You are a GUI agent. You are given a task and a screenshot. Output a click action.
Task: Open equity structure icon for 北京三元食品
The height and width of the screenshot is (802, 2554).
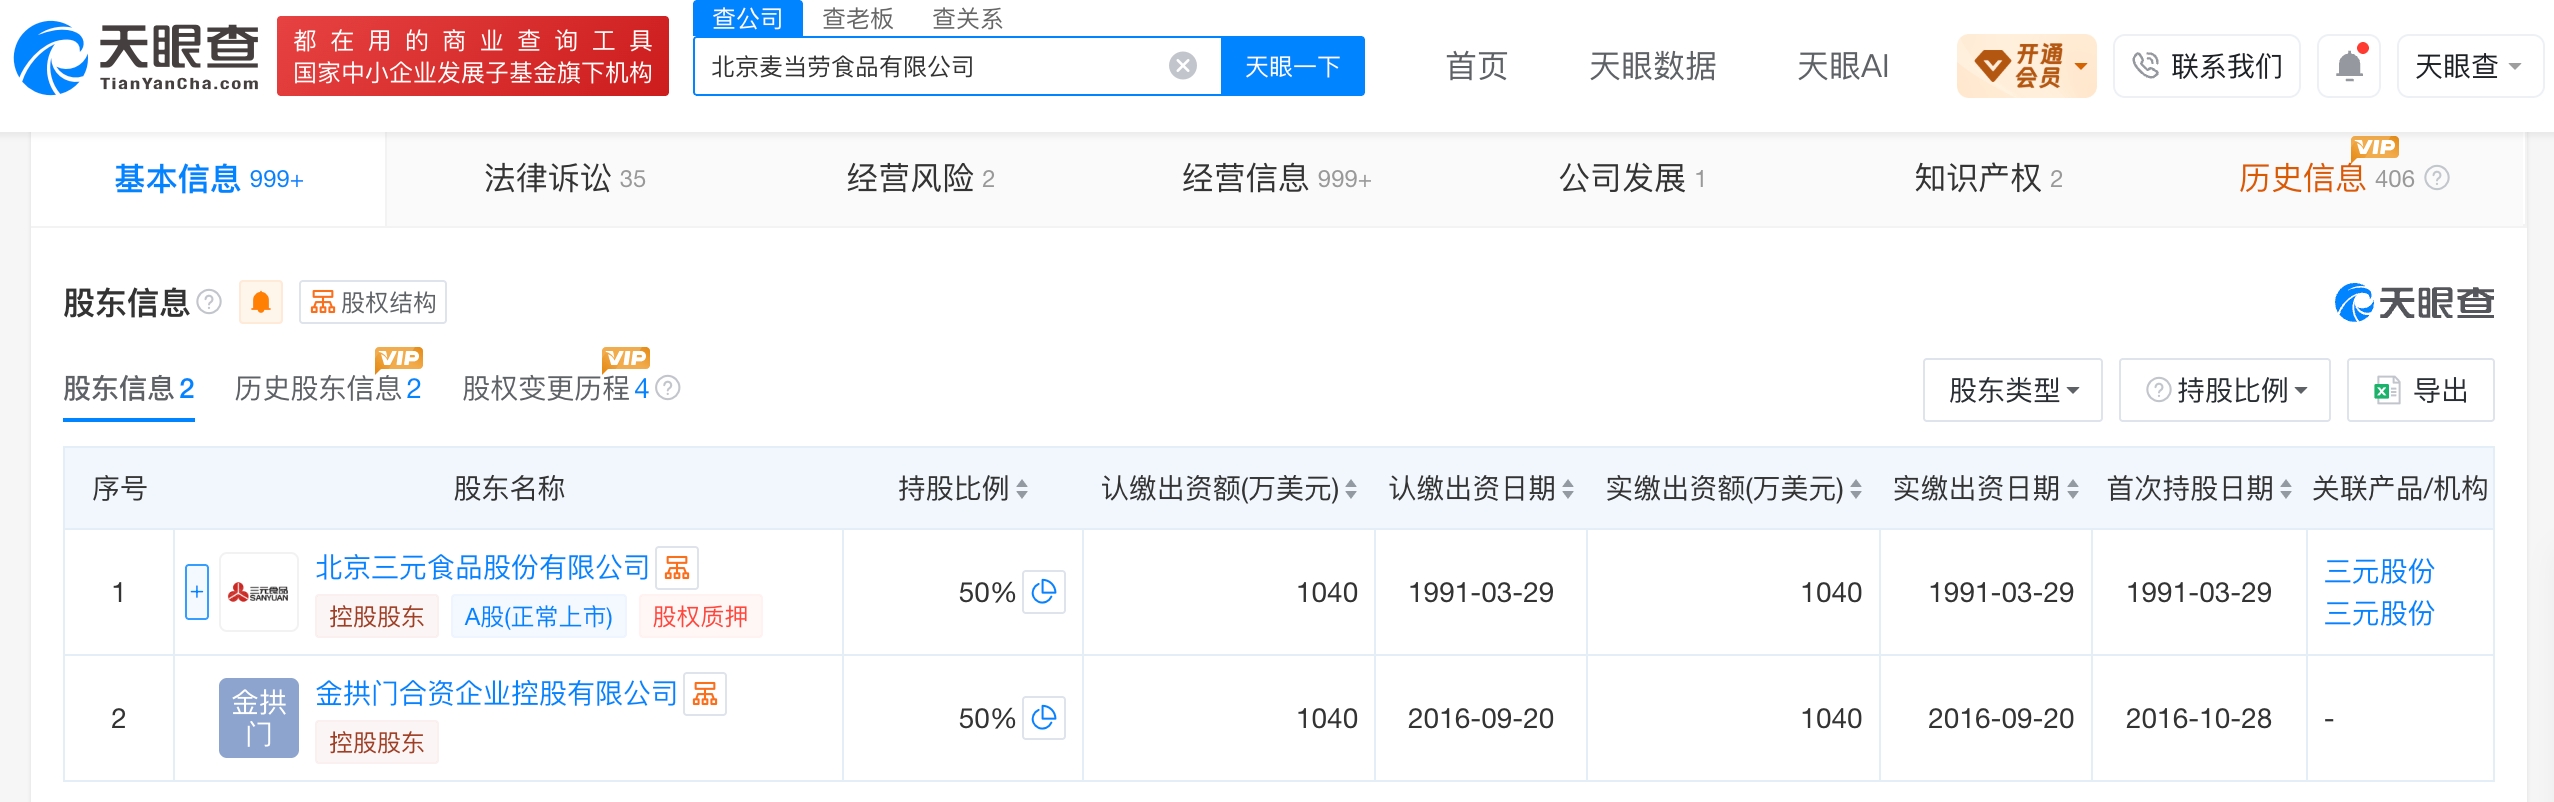pos(677,568)
